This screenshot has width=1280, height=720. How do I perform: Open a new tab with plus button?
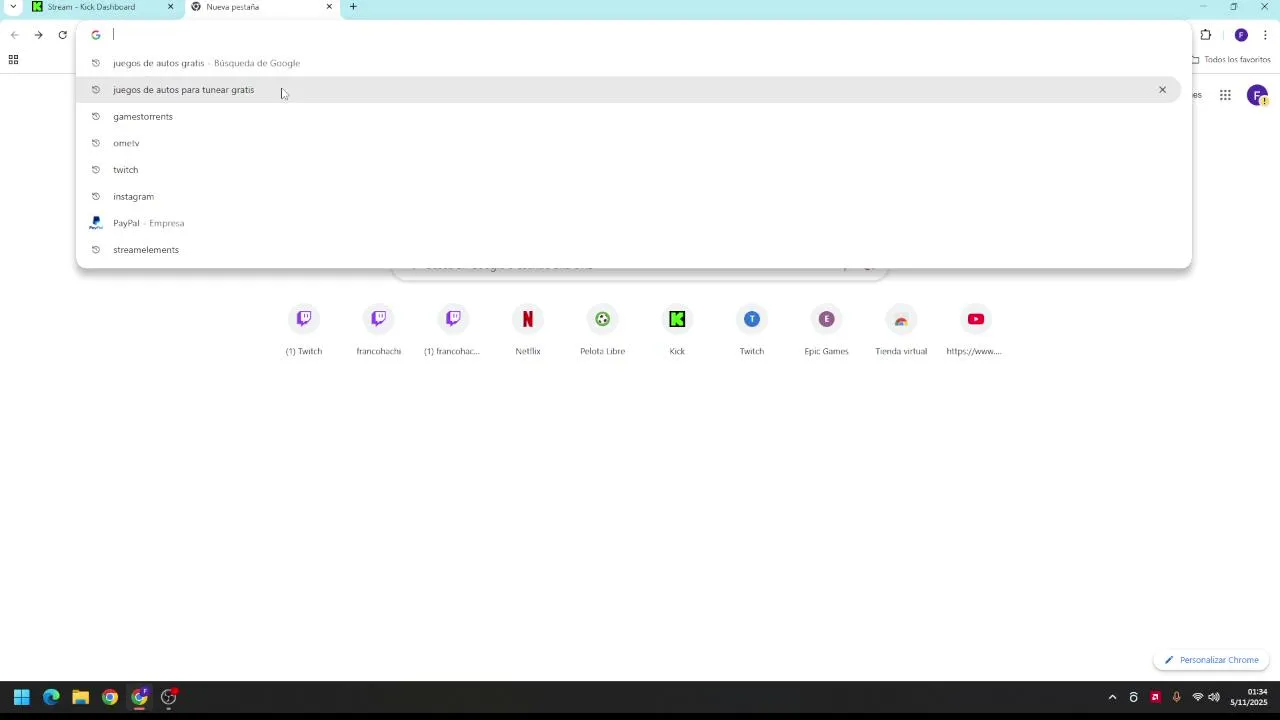coord(353,7)
